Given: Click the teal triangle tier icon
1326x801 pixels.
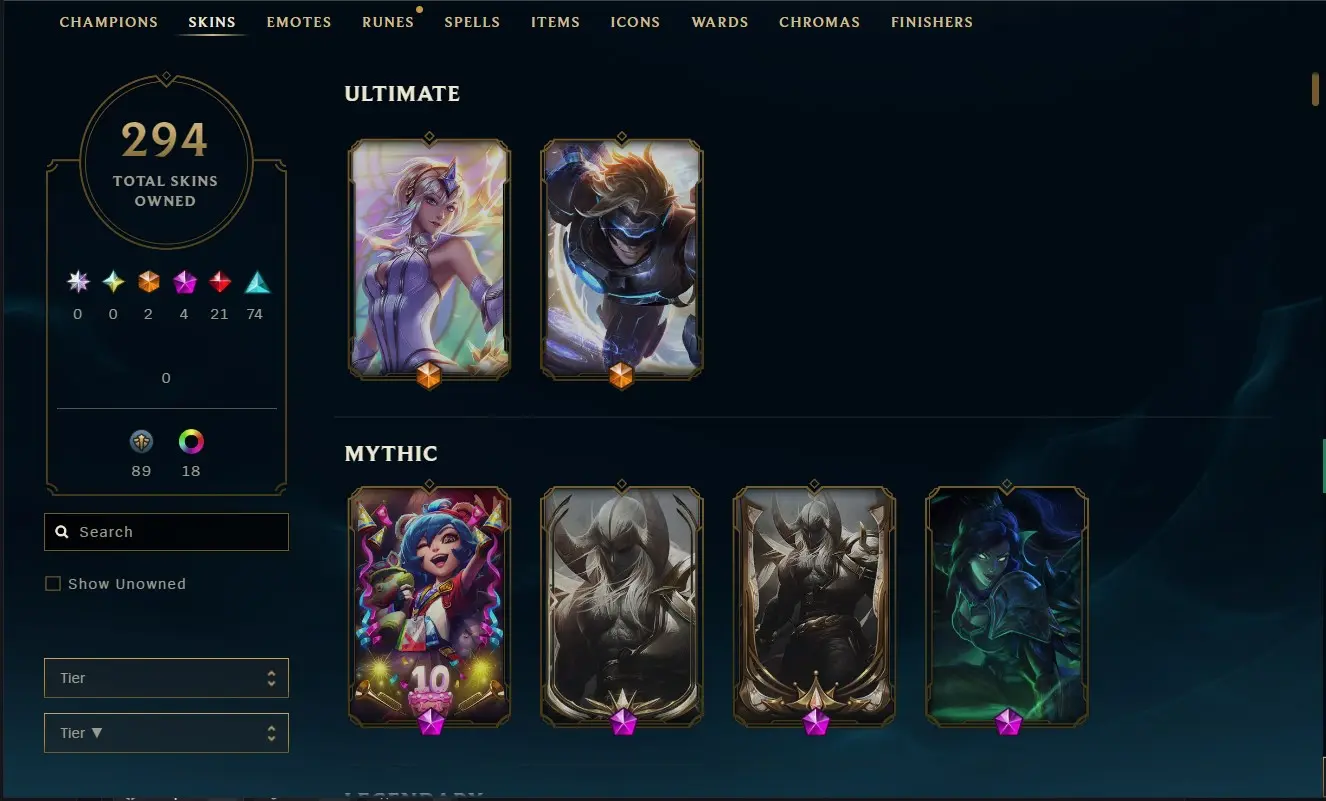Looking at the screenshot, I should coord(257,282).
